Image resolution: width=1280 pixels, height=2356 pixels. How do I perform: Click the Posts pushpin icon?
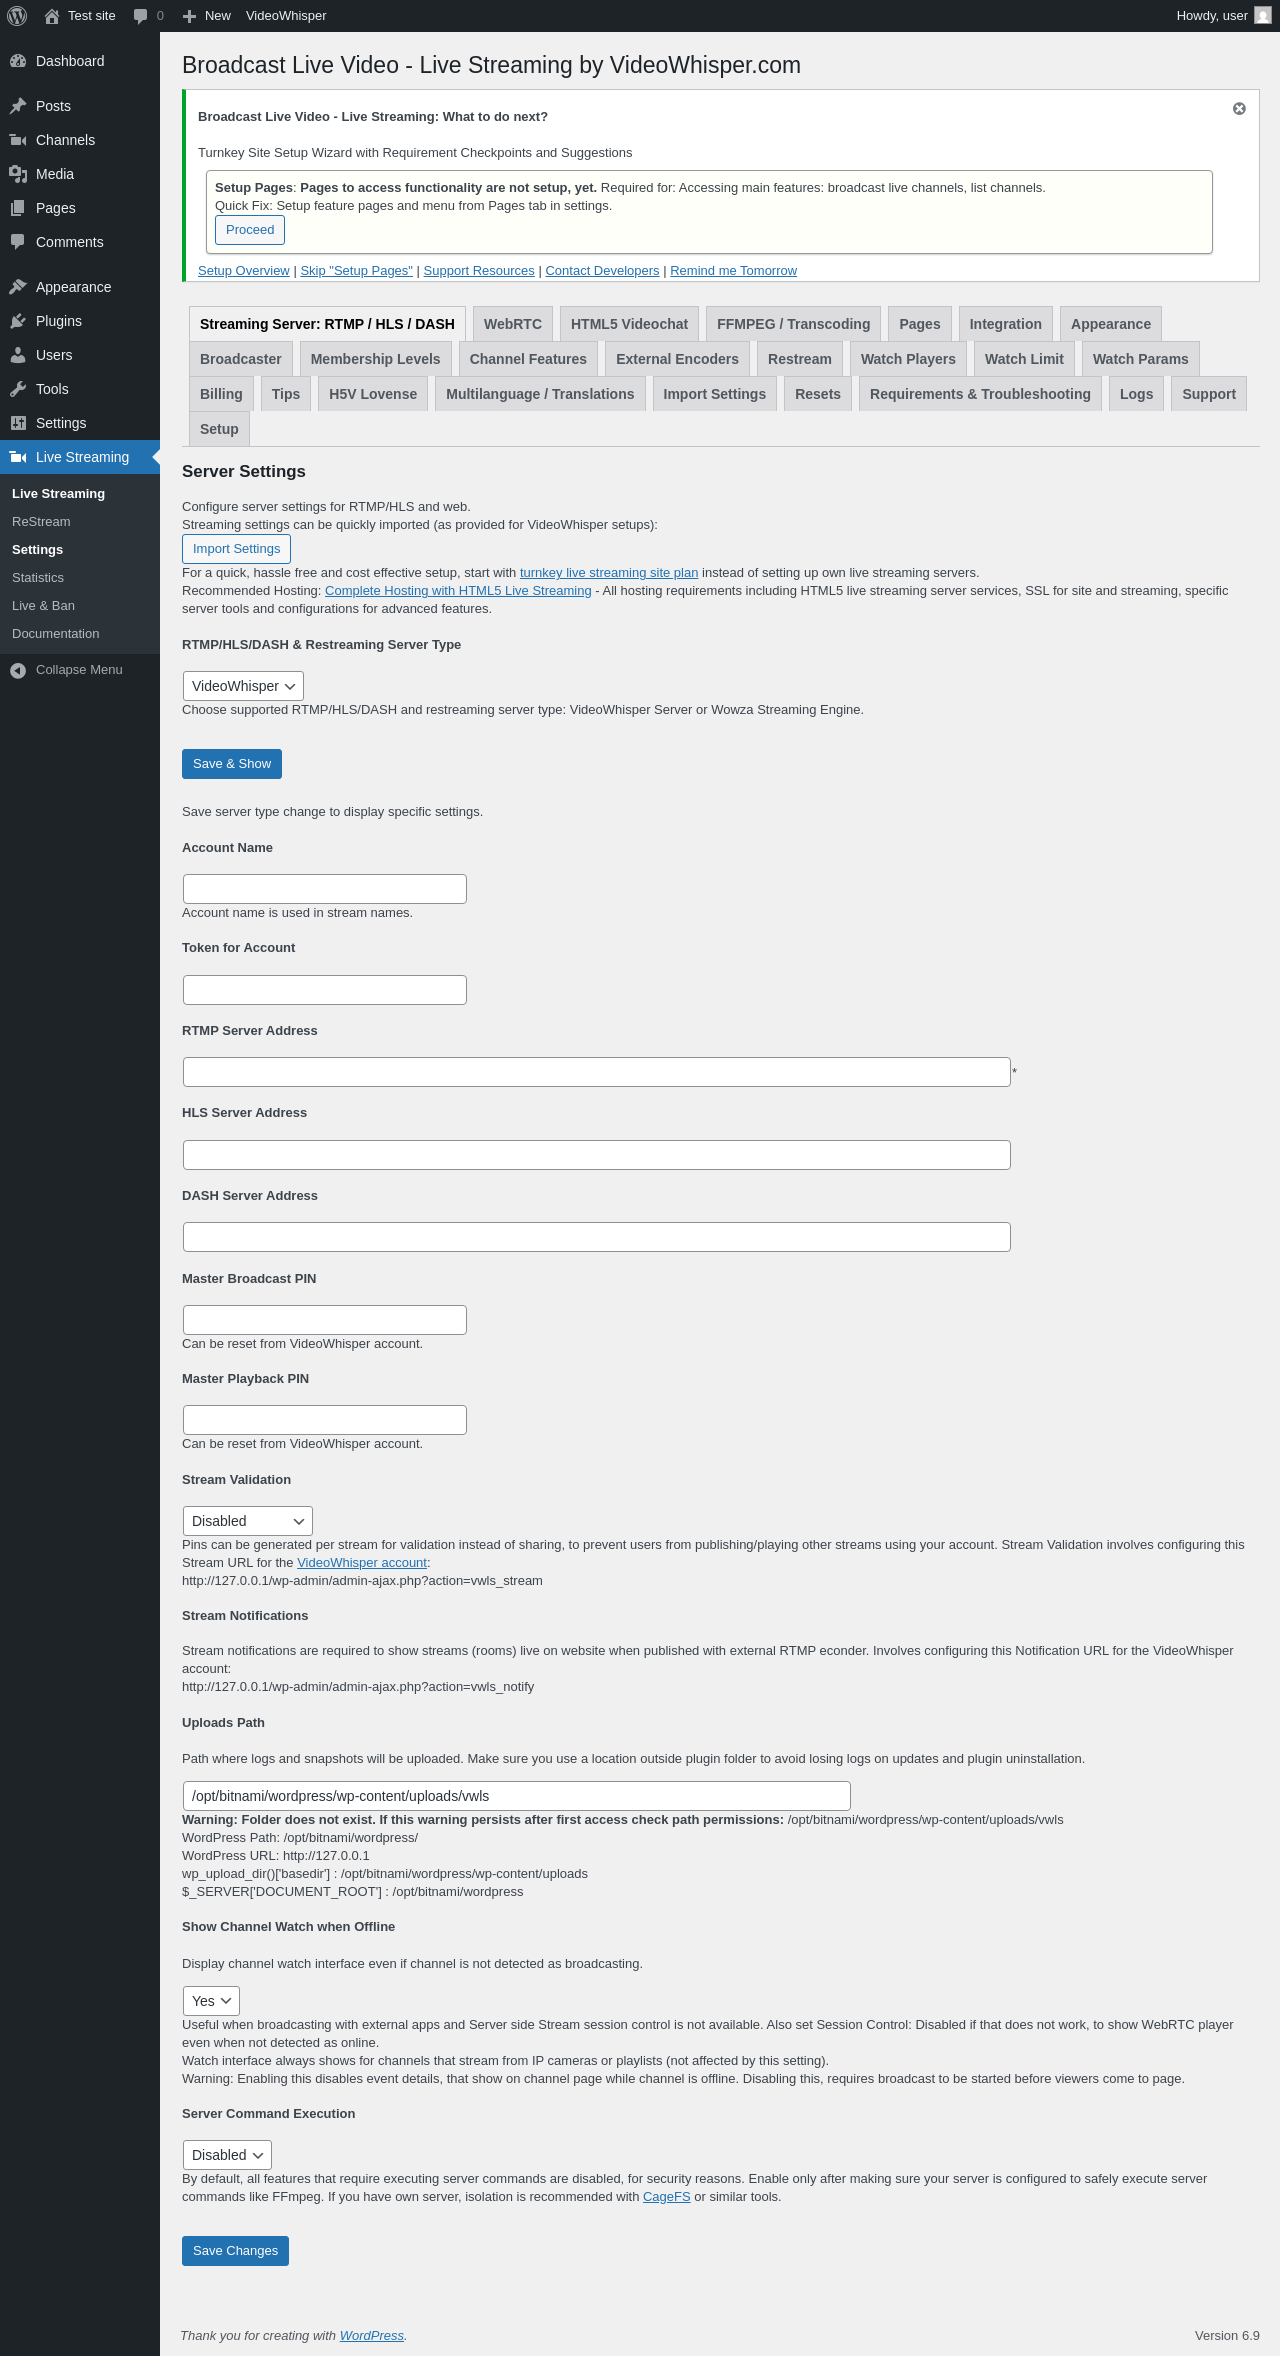(18, 106)
